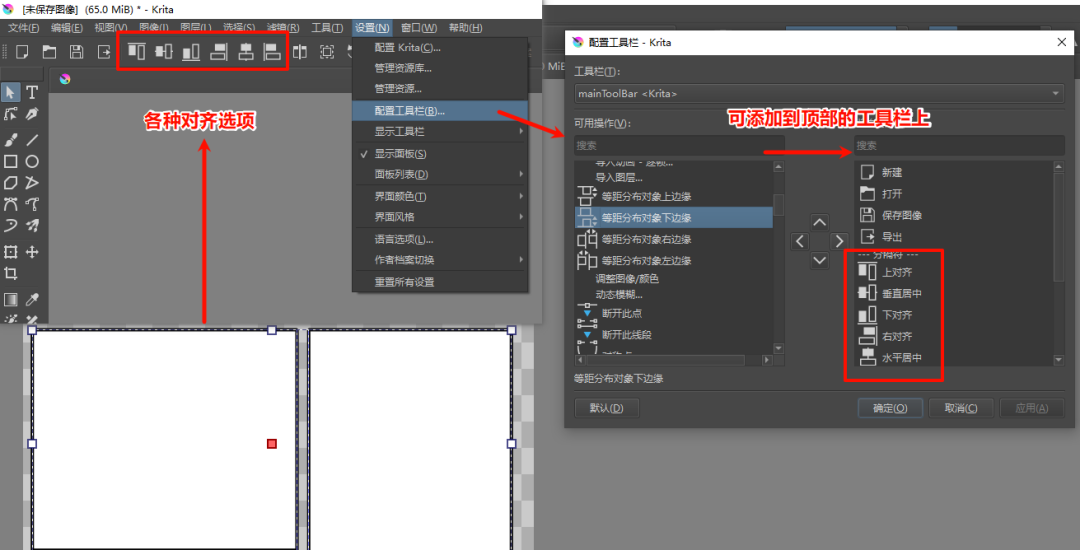This screenshot has height=550, width=1080.
Task: Click the Export toolbar icon
Action: tap(103, 52)
